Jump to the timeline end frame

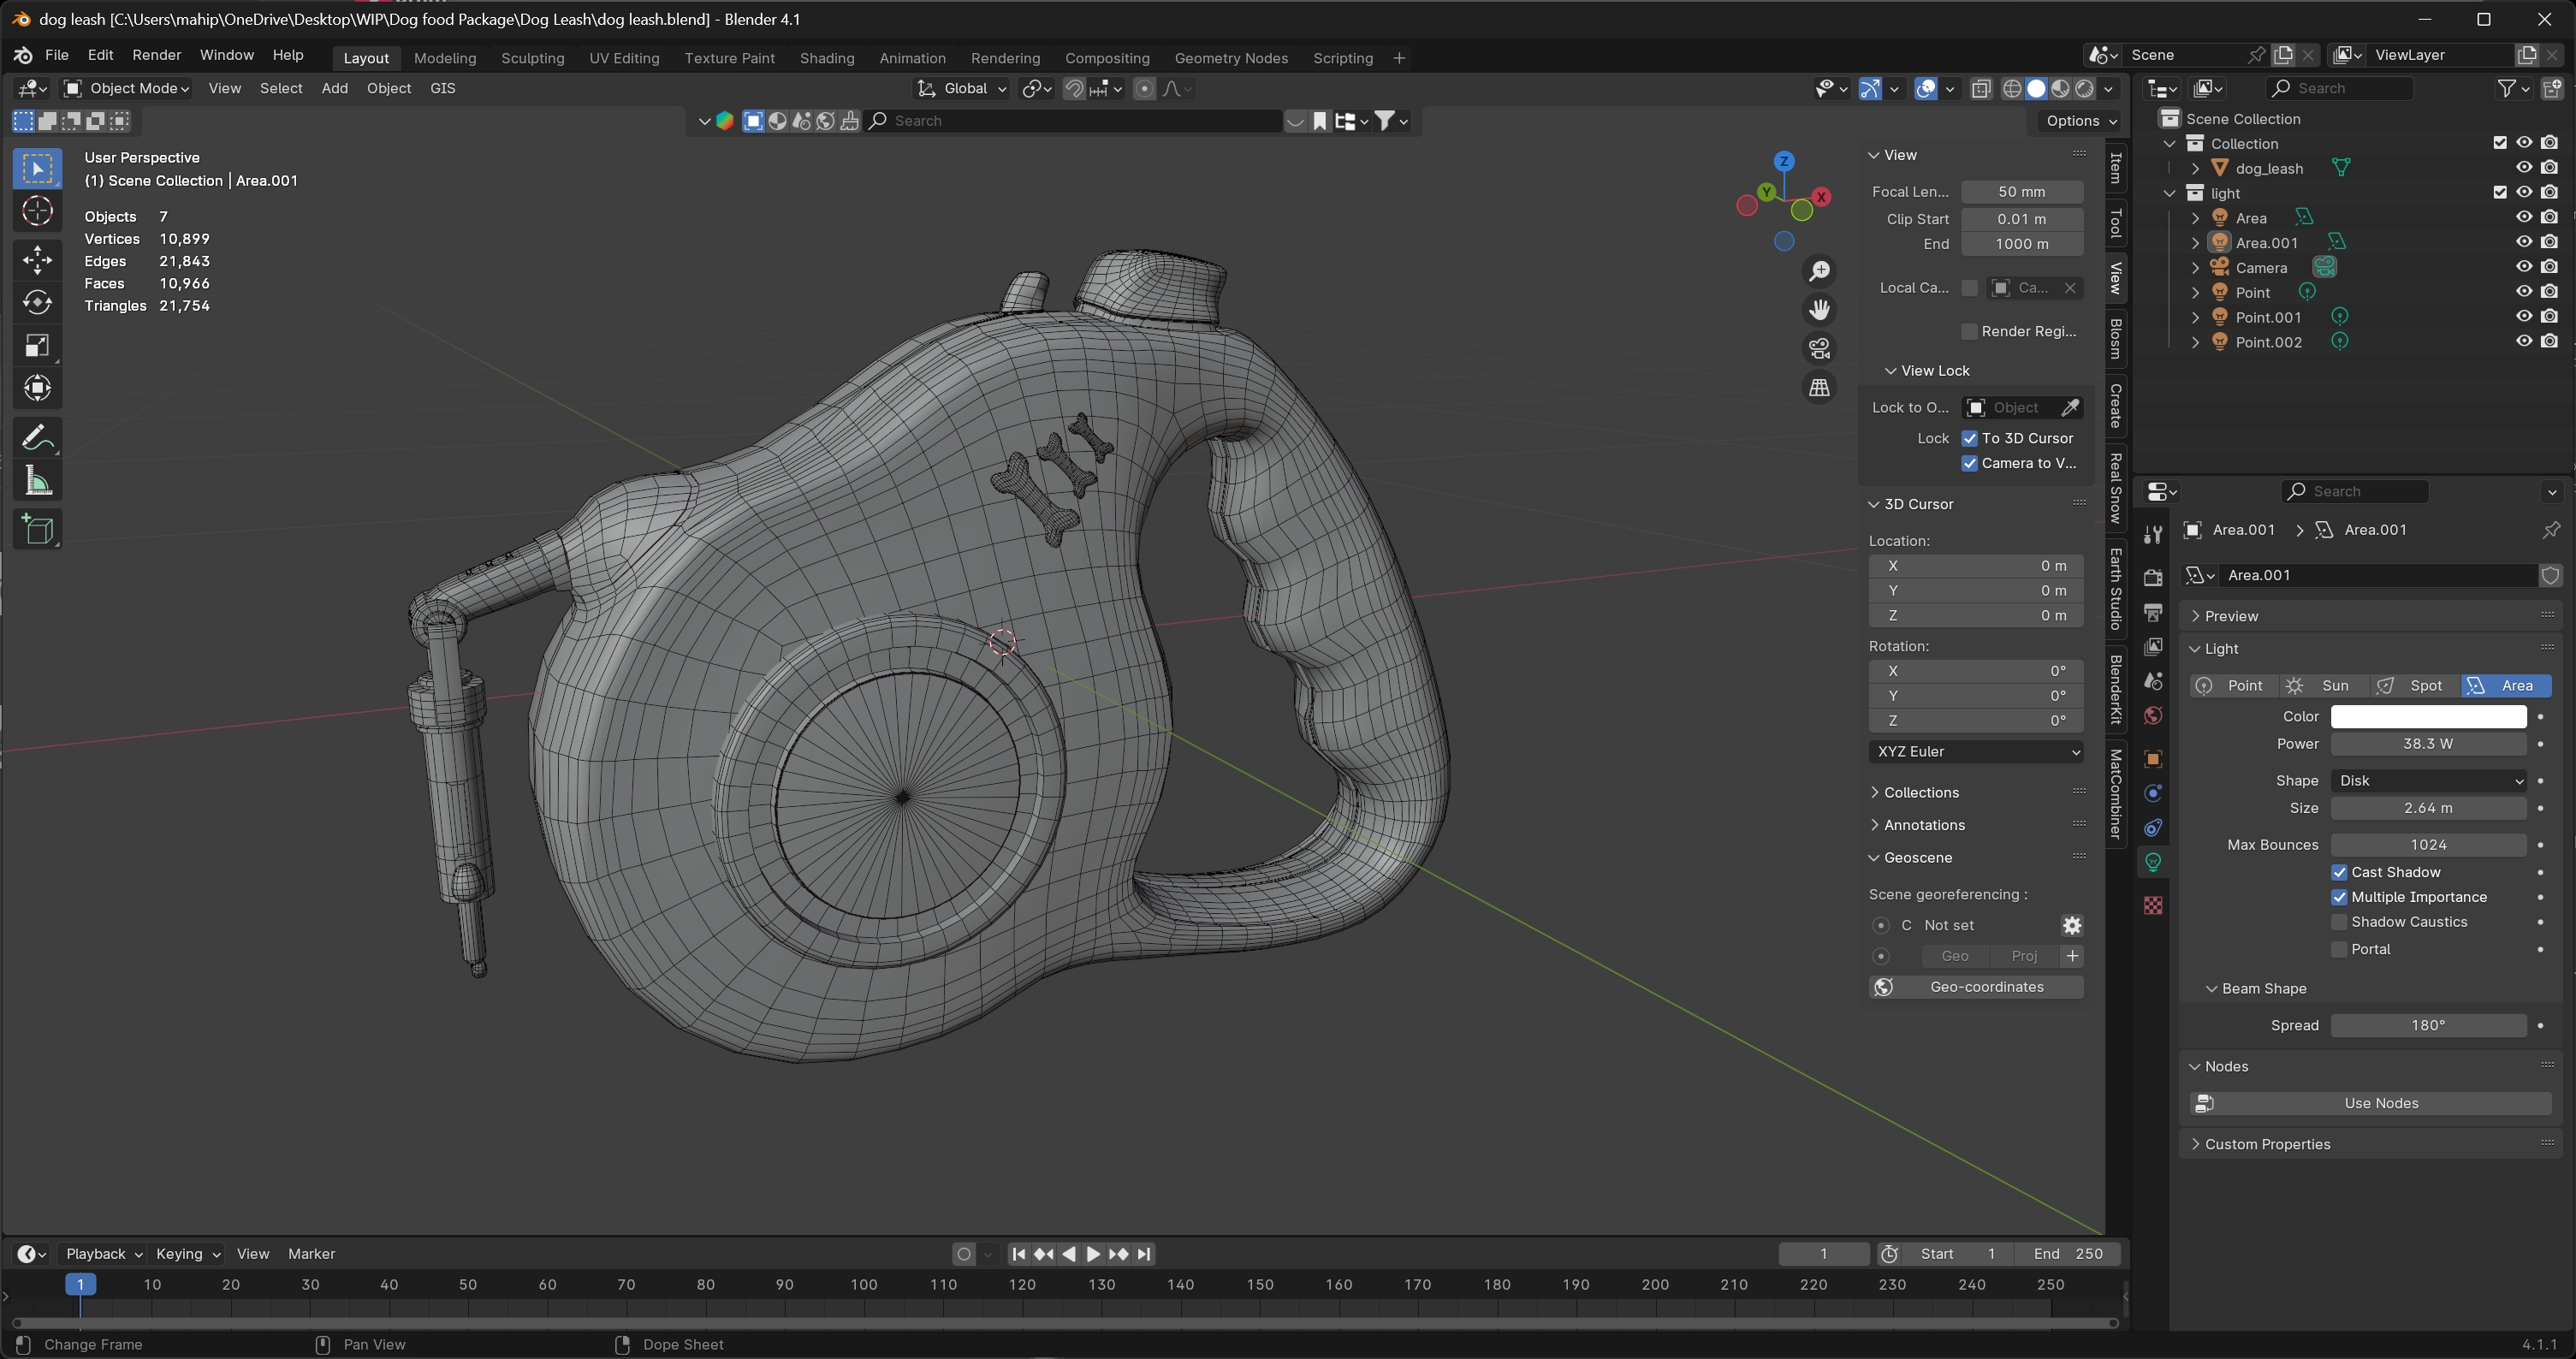1144,1254
